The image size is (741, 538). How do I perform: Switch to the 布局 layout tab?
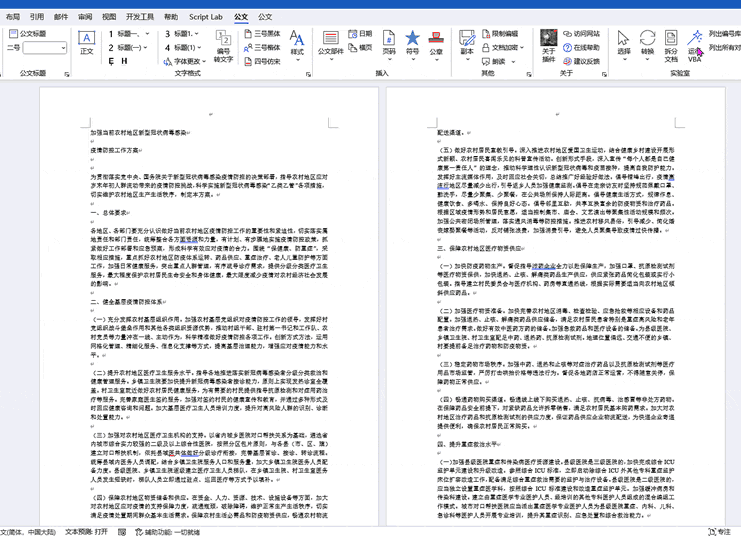[x=13, y=17]
